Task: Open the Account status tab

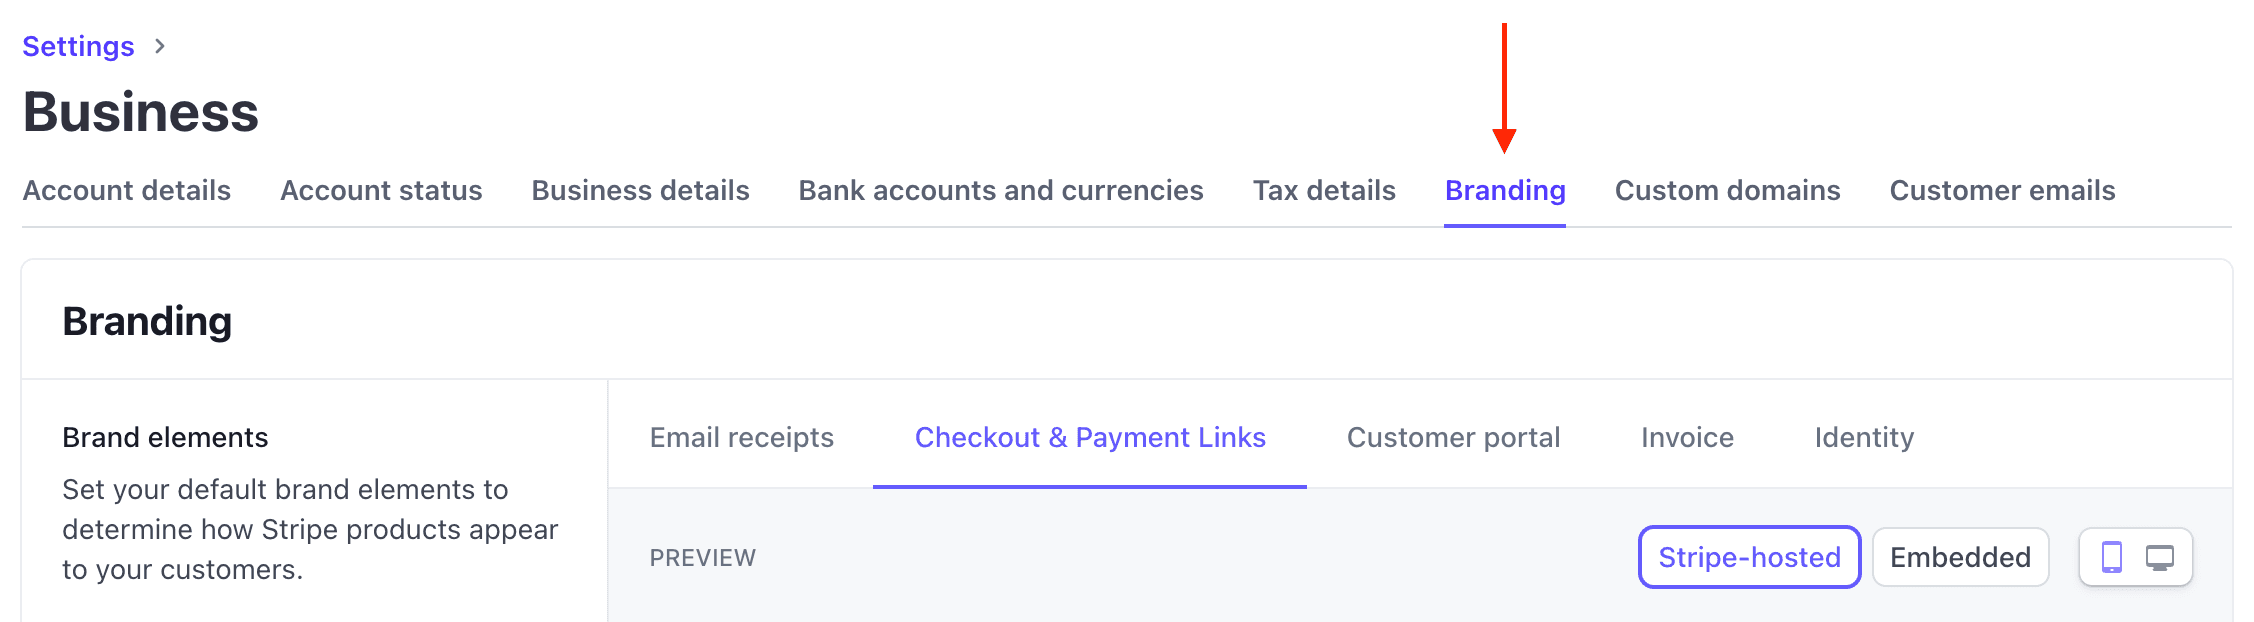Action: [381, 190]
